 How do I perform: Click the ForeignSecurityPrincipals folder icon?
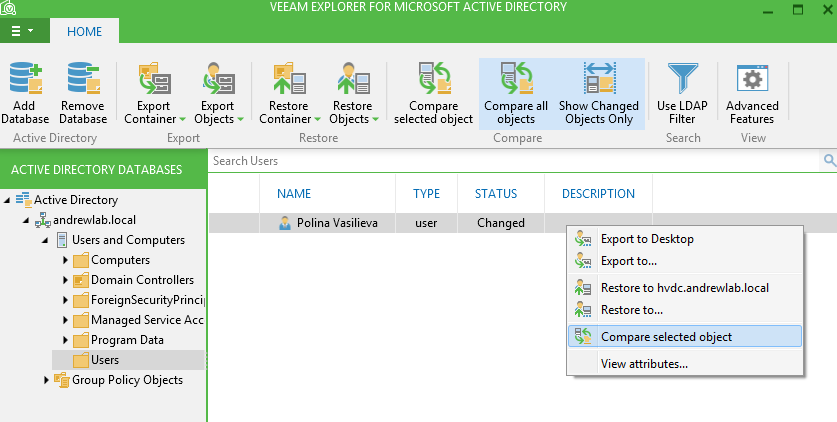point(81,300)
